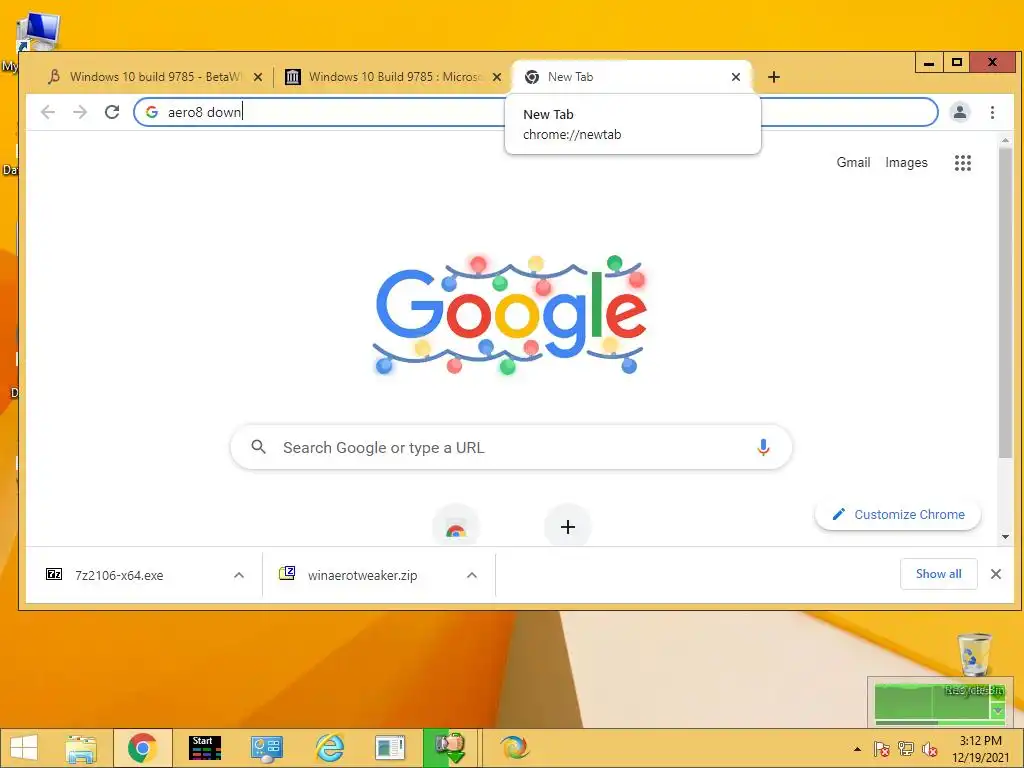
Task: Start voice search with the microphone
Action: click(x=763, y=447)
